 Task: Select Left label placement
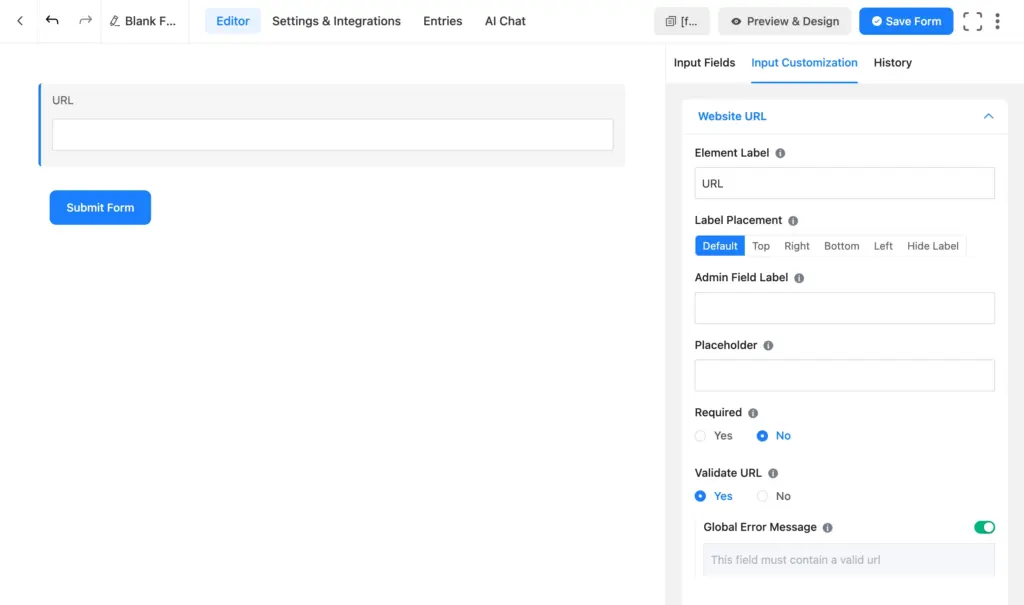pos(883,246)
